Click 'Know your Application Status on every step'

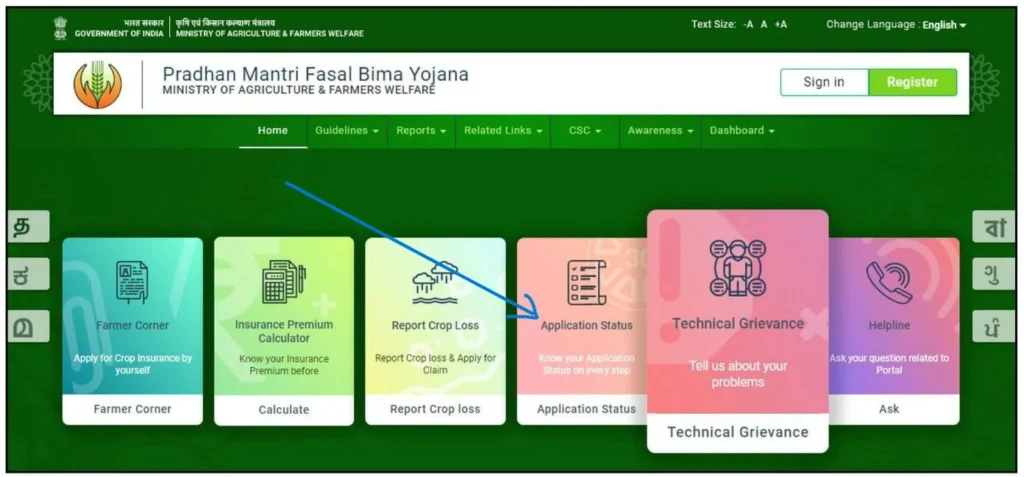pyautogui.click(x=586, y=364)
